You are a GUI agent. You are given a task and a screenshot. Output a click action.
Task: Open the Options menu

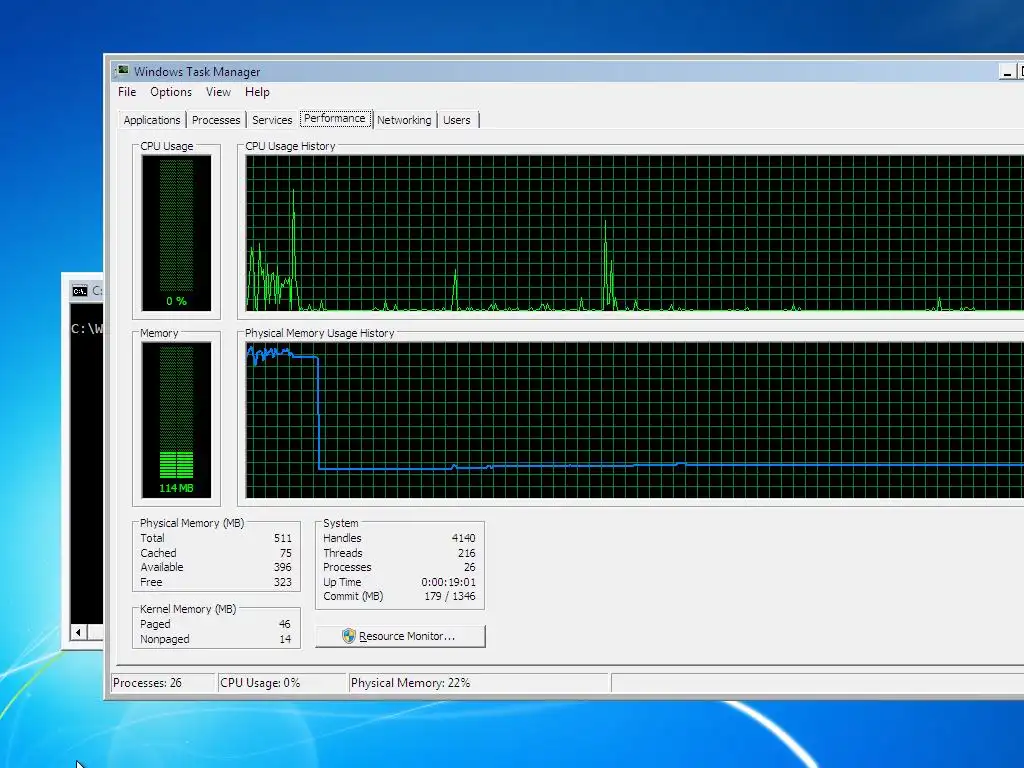coord(171,92)
